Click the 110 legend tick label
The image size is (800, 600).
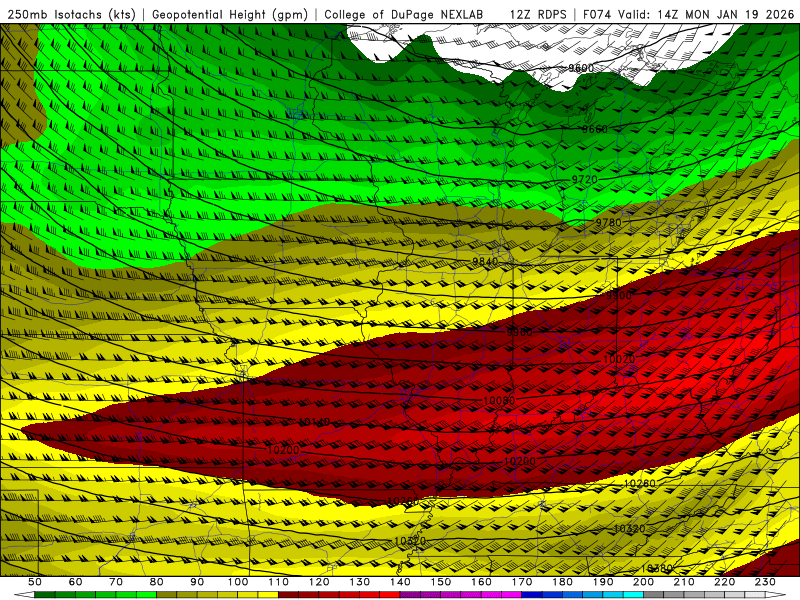click(279, 582)
